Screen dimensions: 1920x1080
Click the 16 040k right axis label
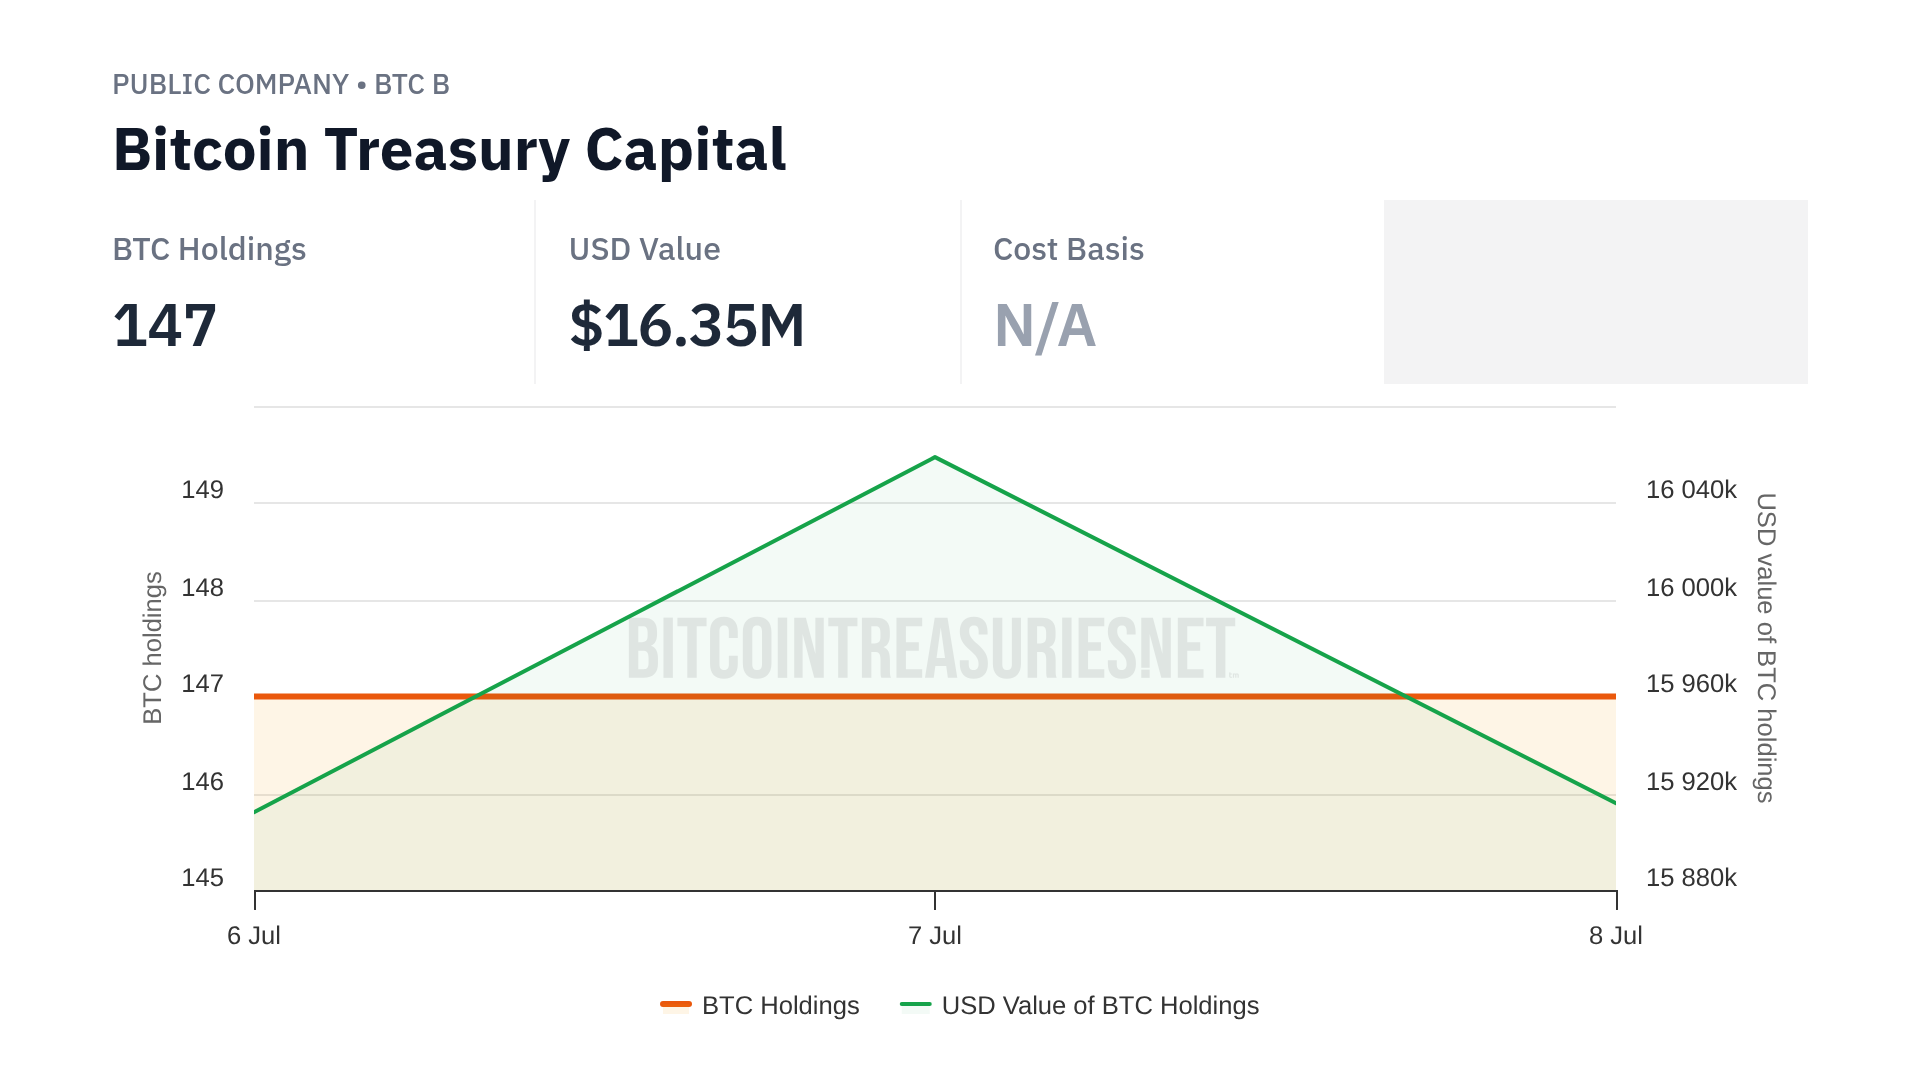pos(1691,490)
